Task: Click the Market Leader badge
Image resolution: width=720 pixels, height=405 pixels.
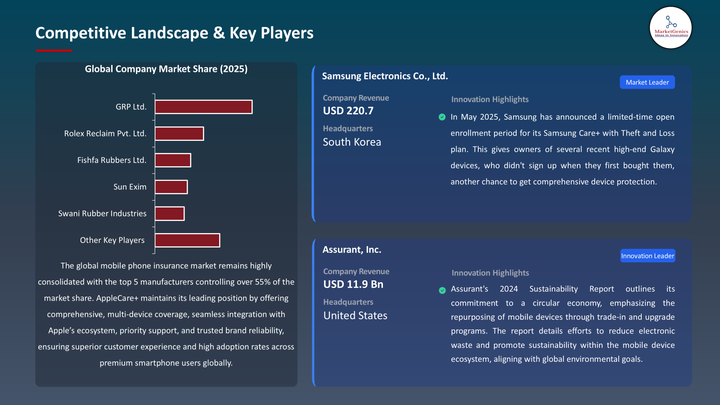Action: coord(647,82)
